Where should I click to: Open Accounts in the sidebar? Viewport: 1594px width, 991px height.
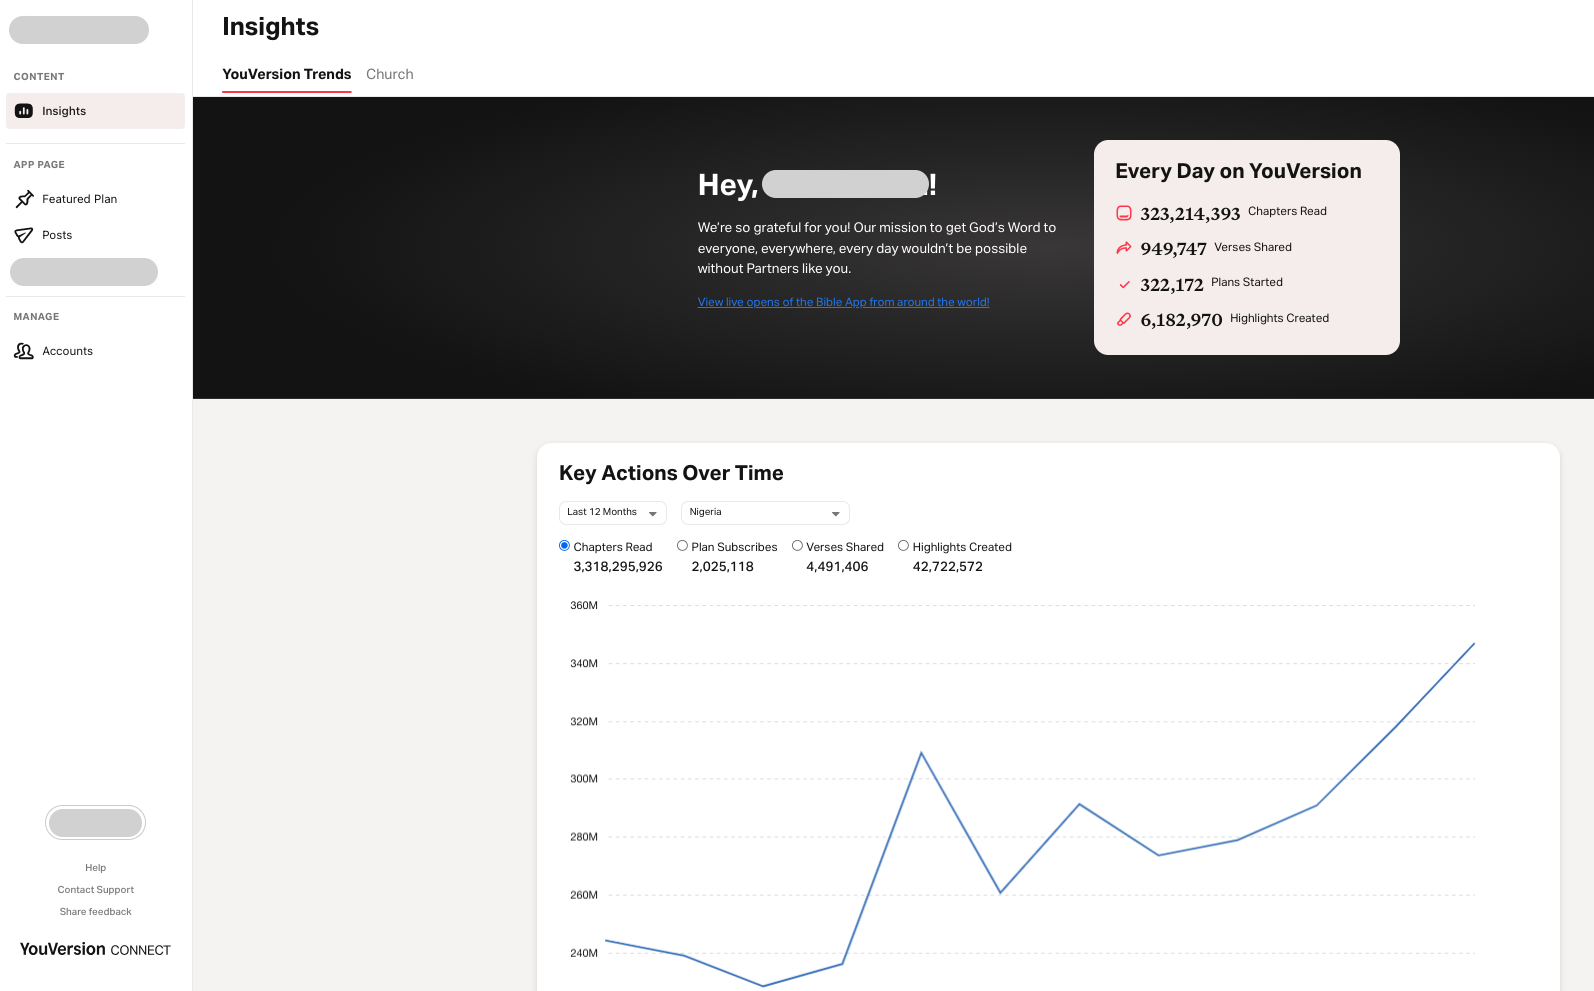95,351
